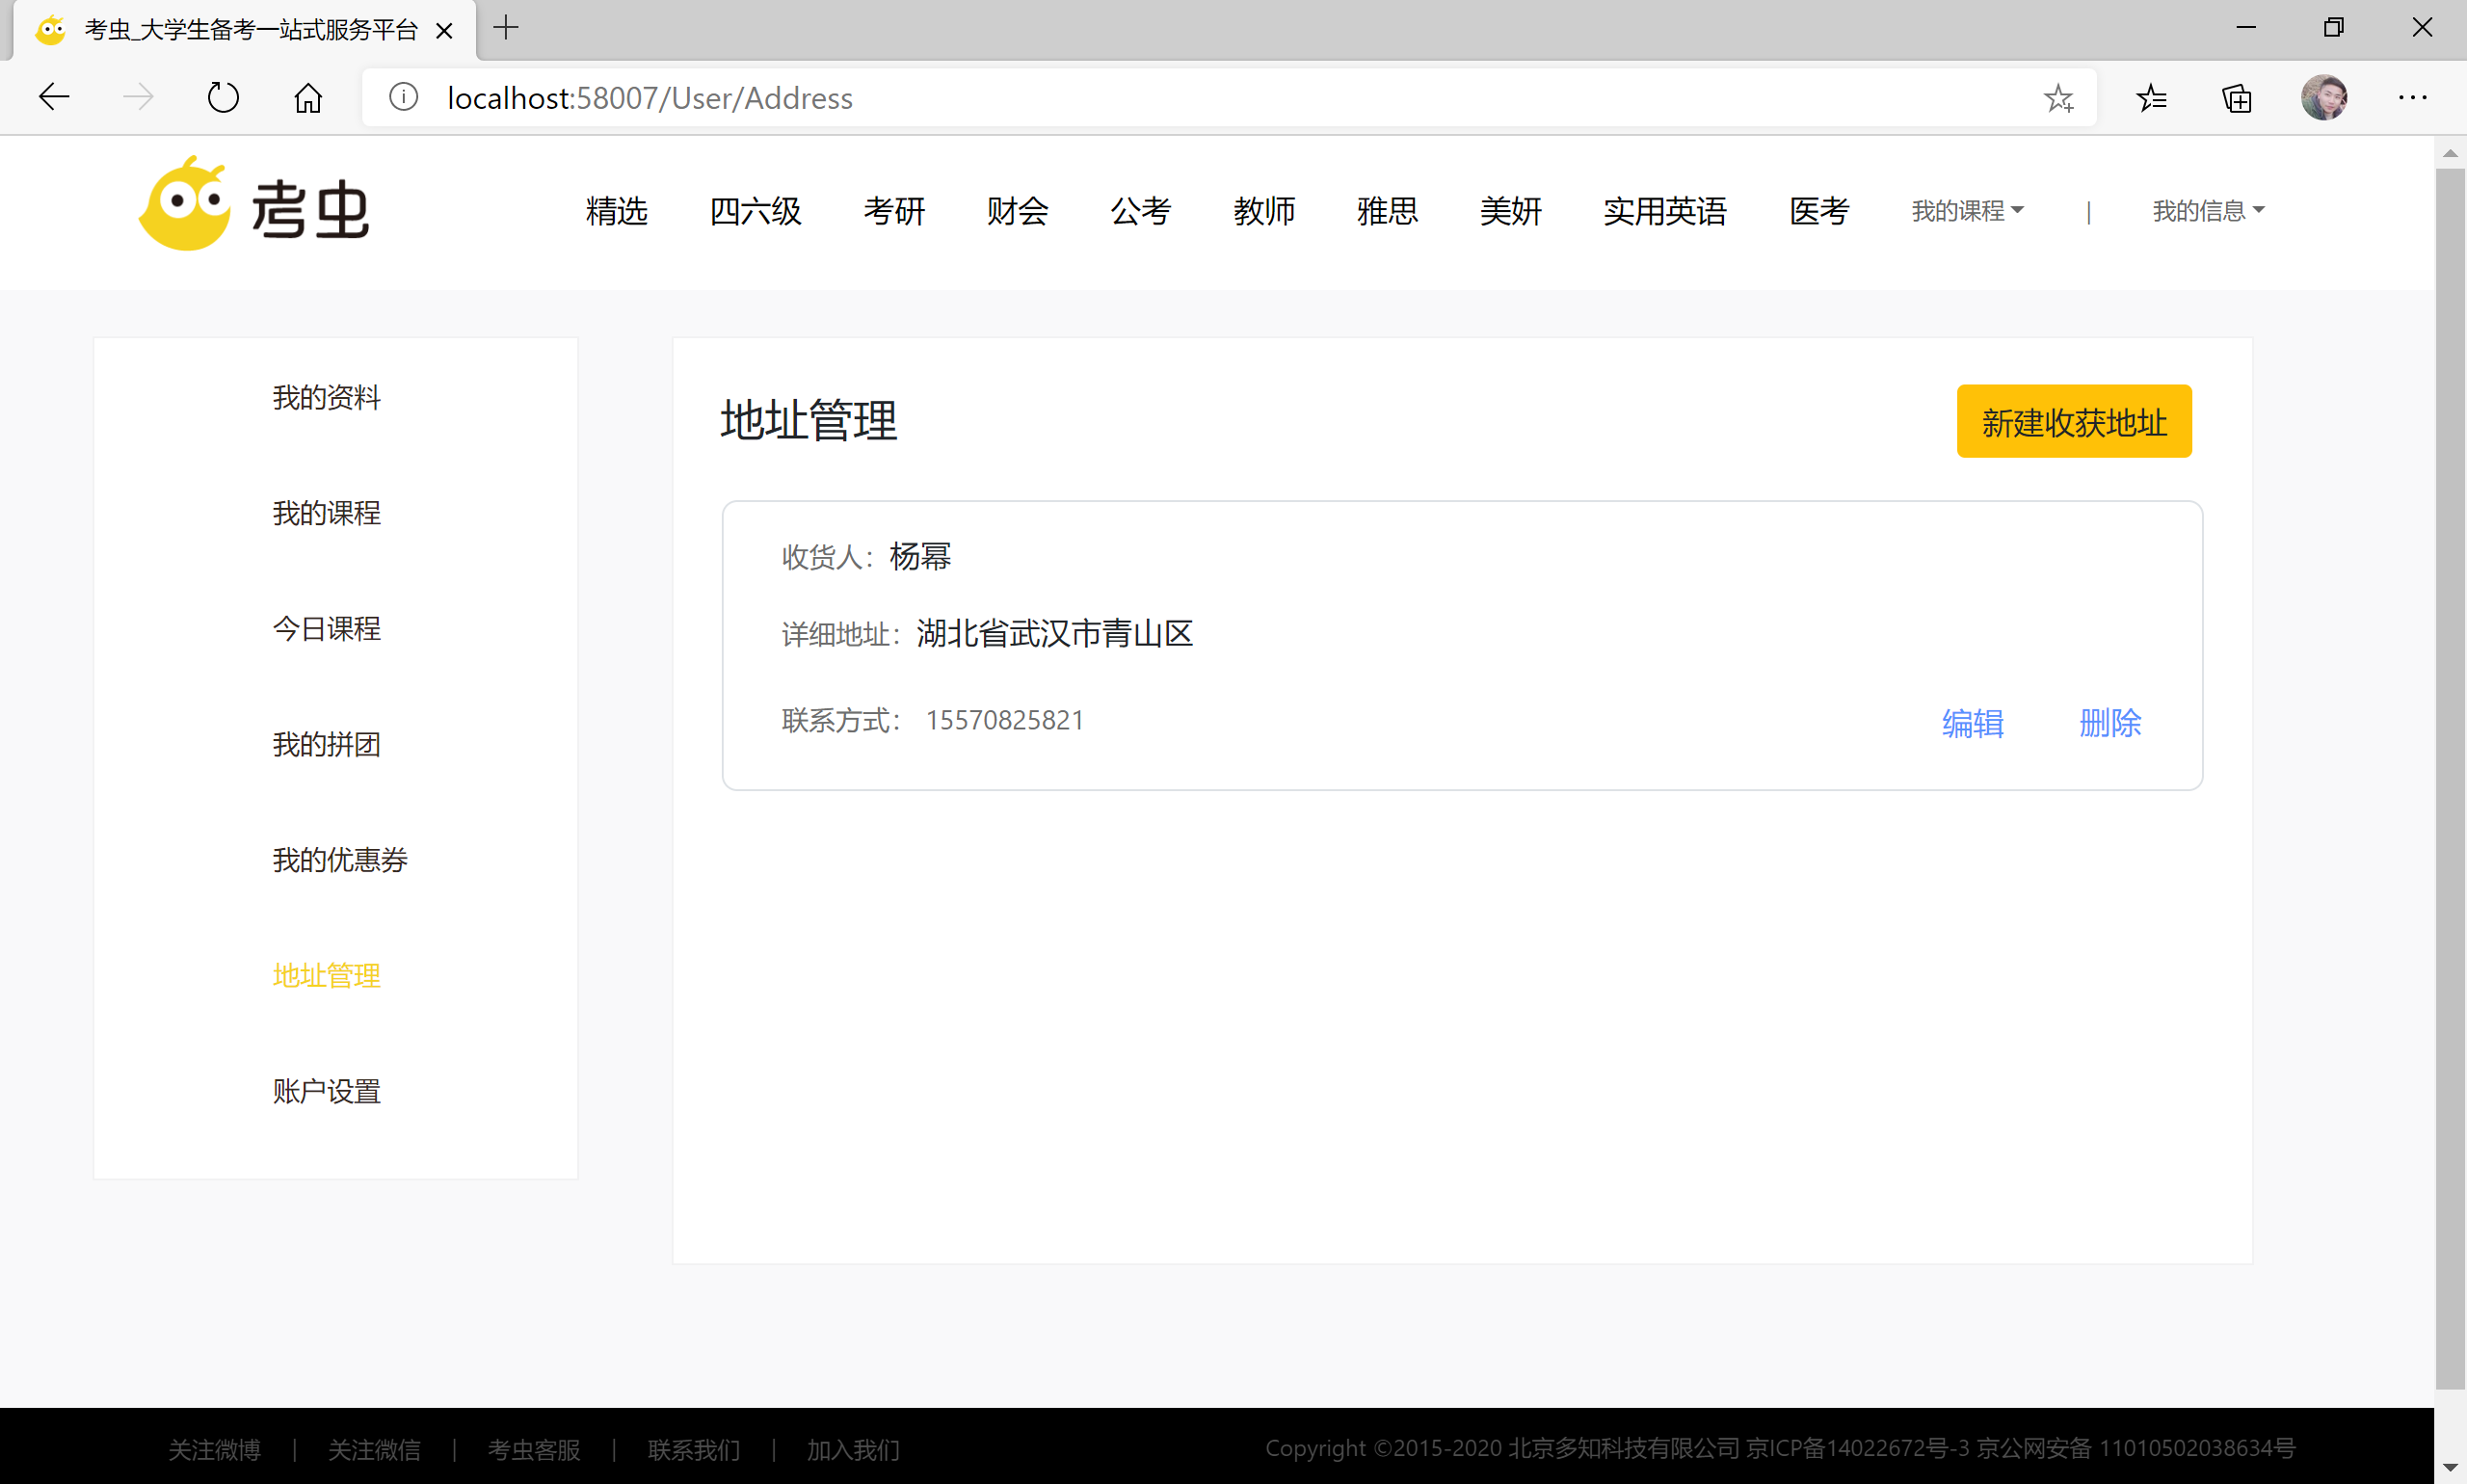Open the favorites list icon
Screen dimensions: 2467x1484
(2151, 97)
